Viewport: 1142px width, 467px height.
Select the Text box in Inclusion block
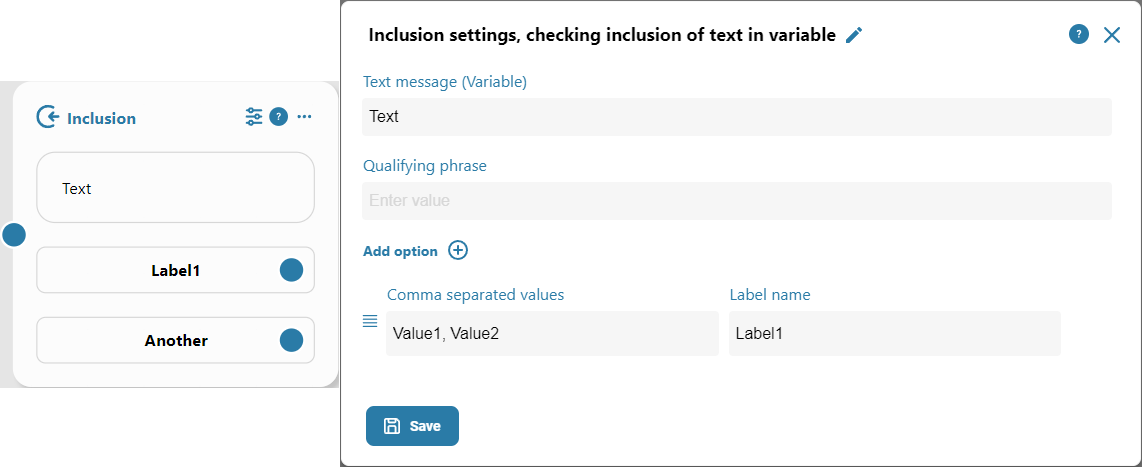pyautogui.click(x=175, y=188)
